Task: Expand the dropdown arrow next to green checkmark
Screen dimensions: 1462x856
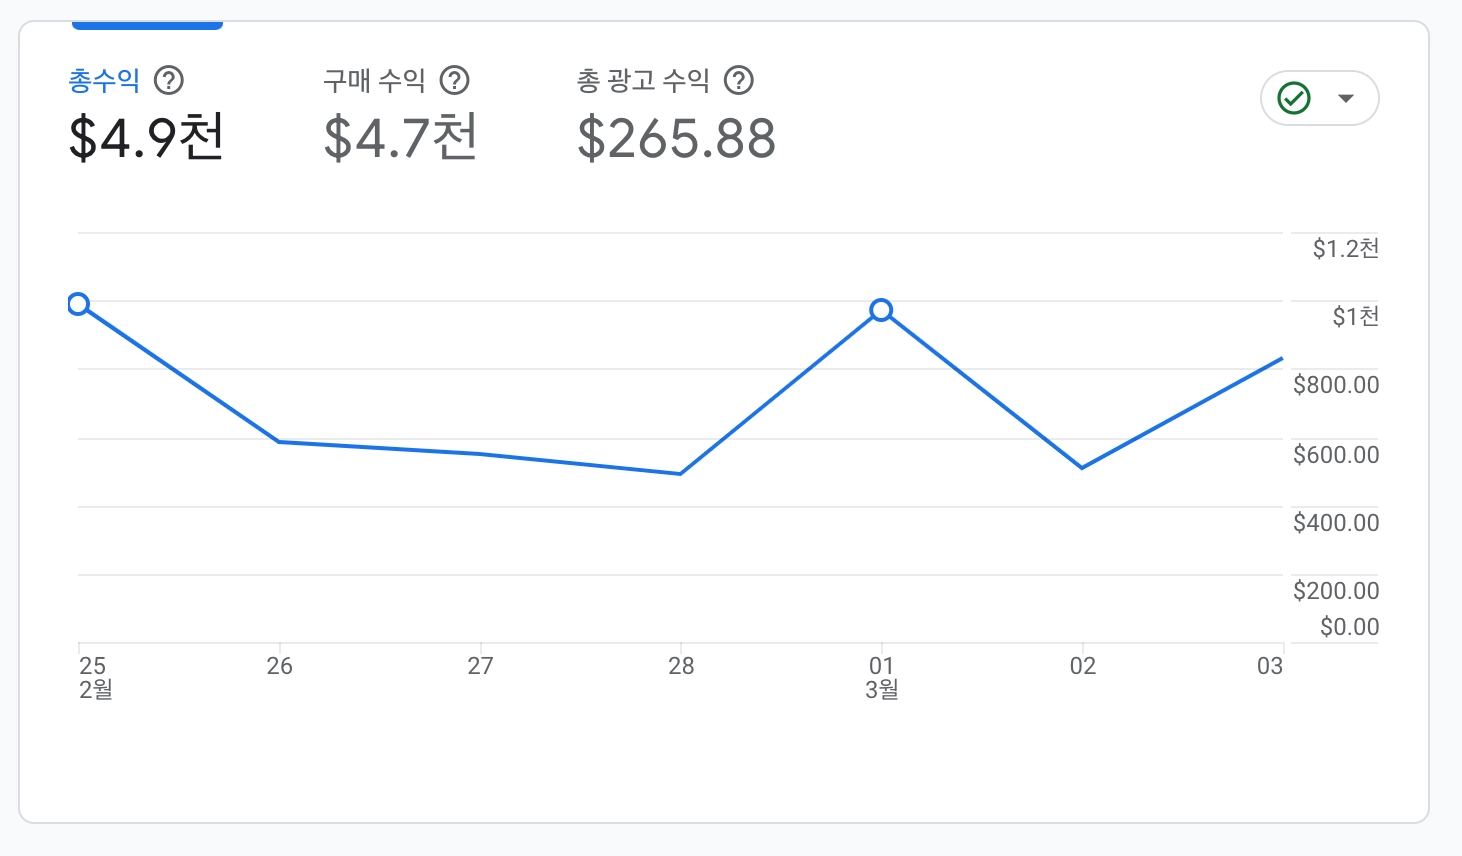Action: tap(1346, 98)
